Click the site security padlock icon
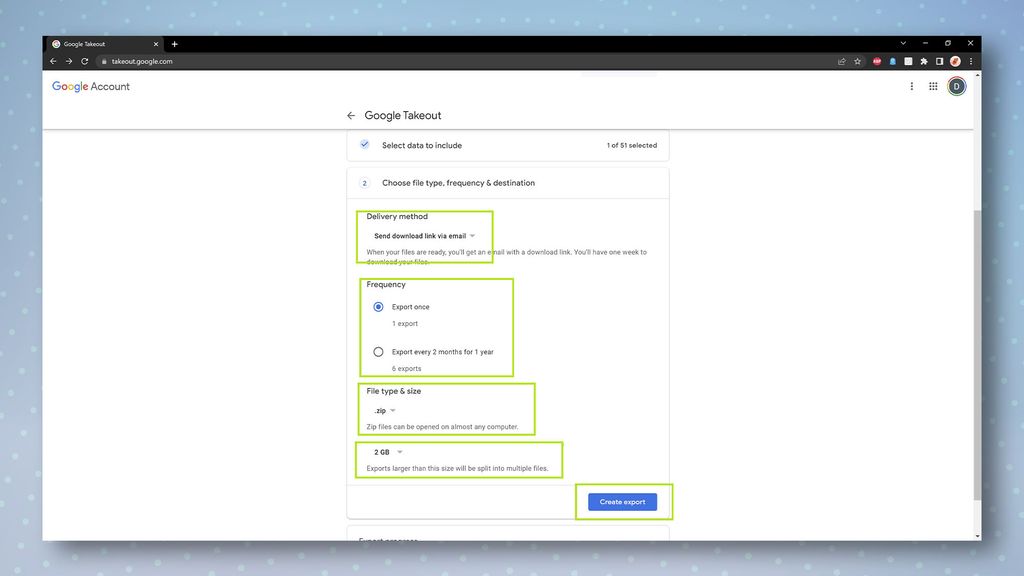This screenshot has width=1024, height=576. click(x=103, y=61)
